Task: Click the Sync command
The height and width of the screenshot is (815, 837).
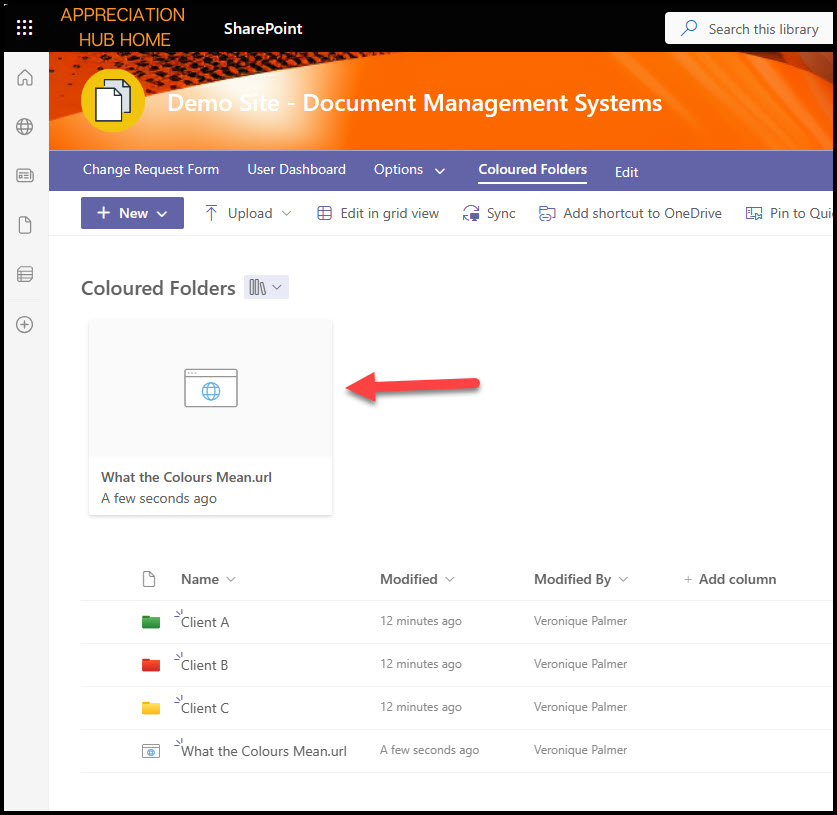Action: click(489, 213)
